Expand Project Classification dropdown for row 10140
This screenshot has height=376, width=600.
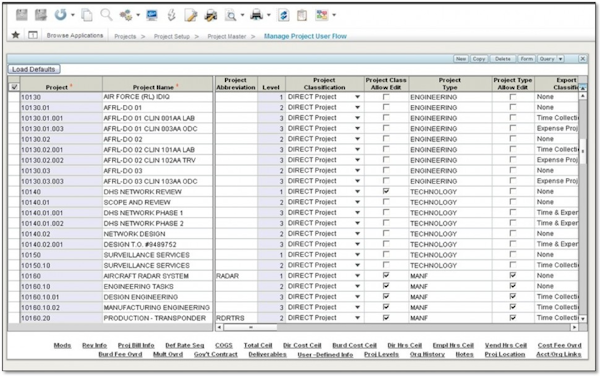[357, 192]
